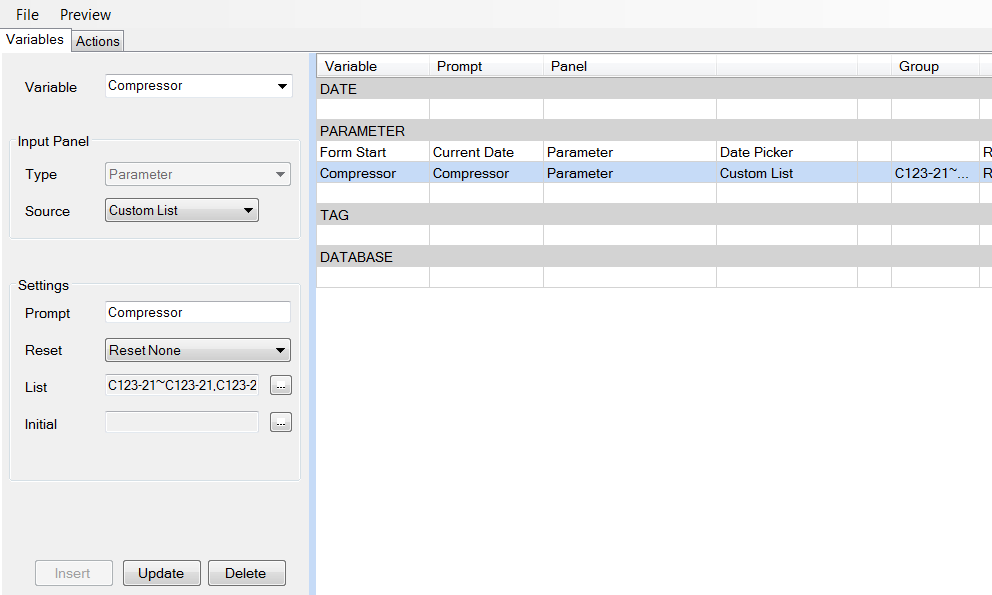
Task: Open the File menu
Action: click(x=27, y=15)
